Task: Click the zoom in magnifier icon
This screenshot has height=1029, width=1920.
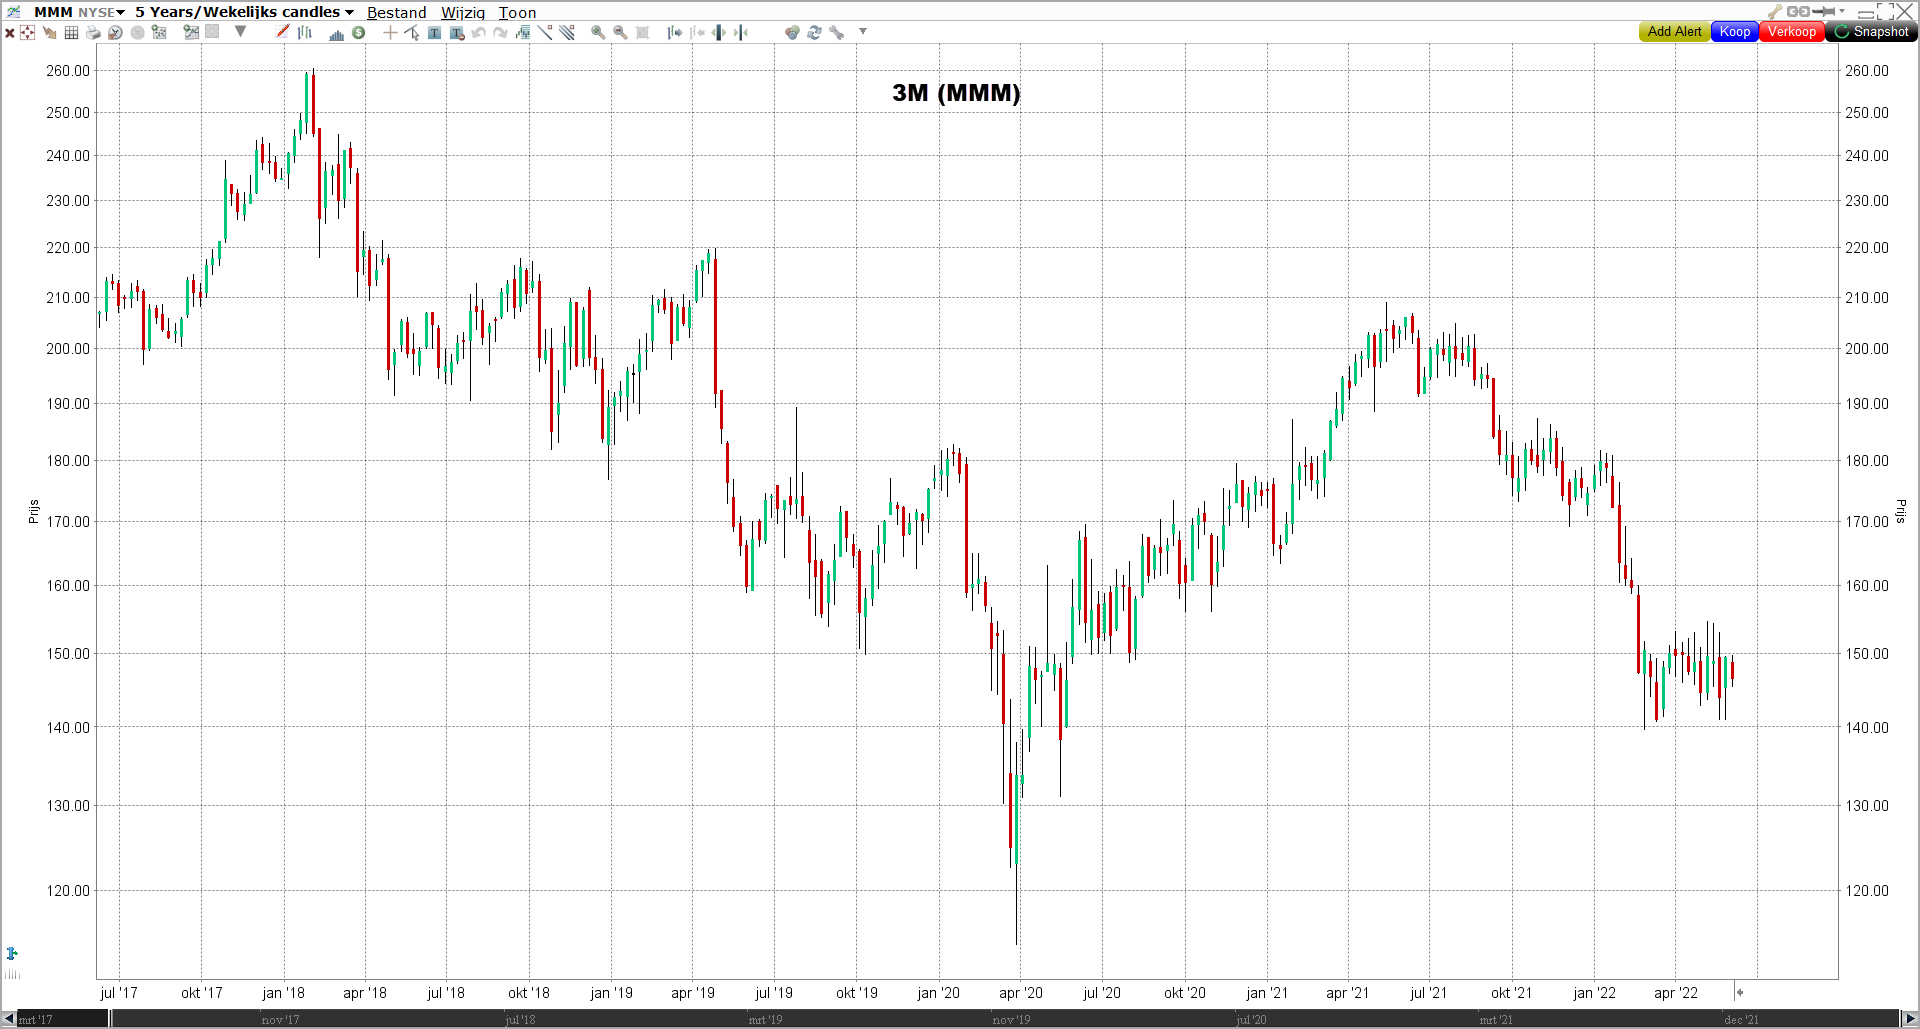Action: pos(598,33)
